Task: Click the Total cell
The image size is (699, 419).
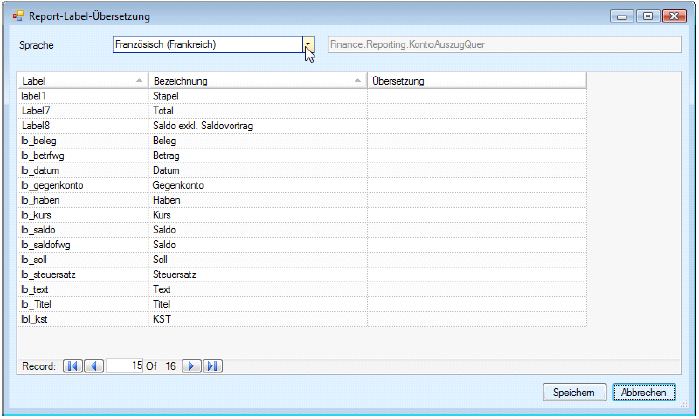Action: (258, 111)
